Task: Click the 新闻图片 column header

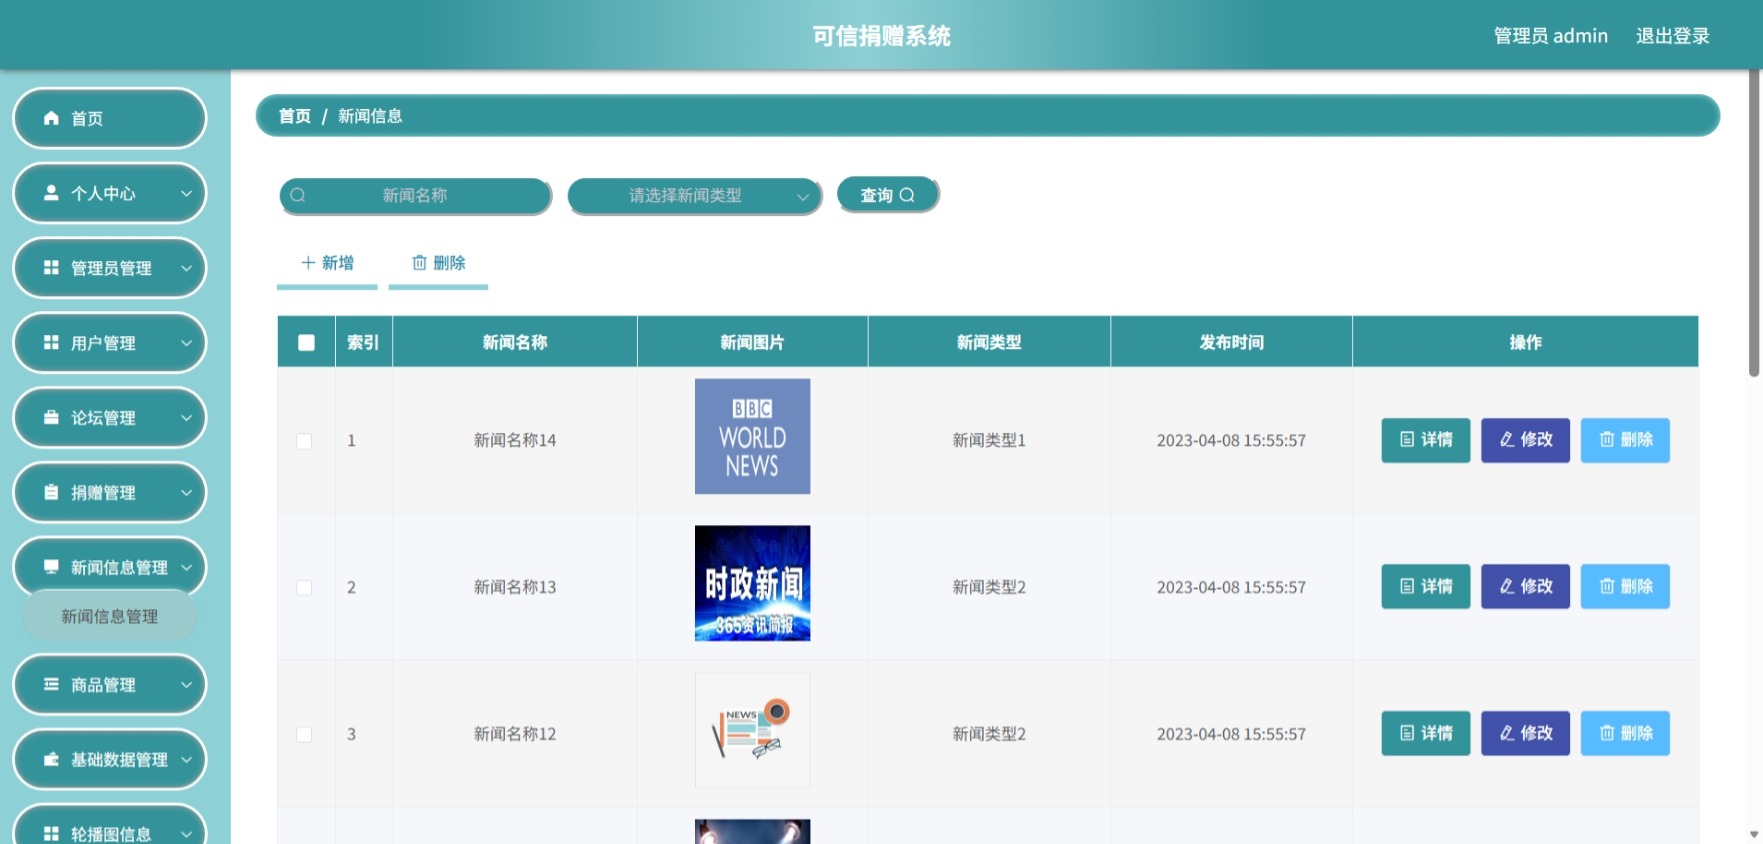Action: (752, 342)
